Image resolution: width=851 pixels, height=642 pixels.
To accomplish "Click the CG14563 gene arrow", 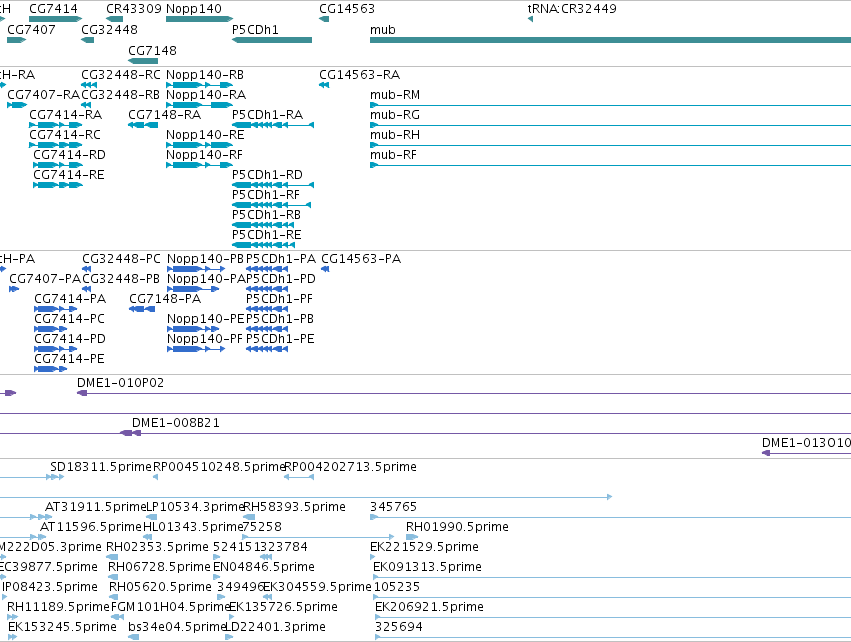I will (x=324, y=19).
